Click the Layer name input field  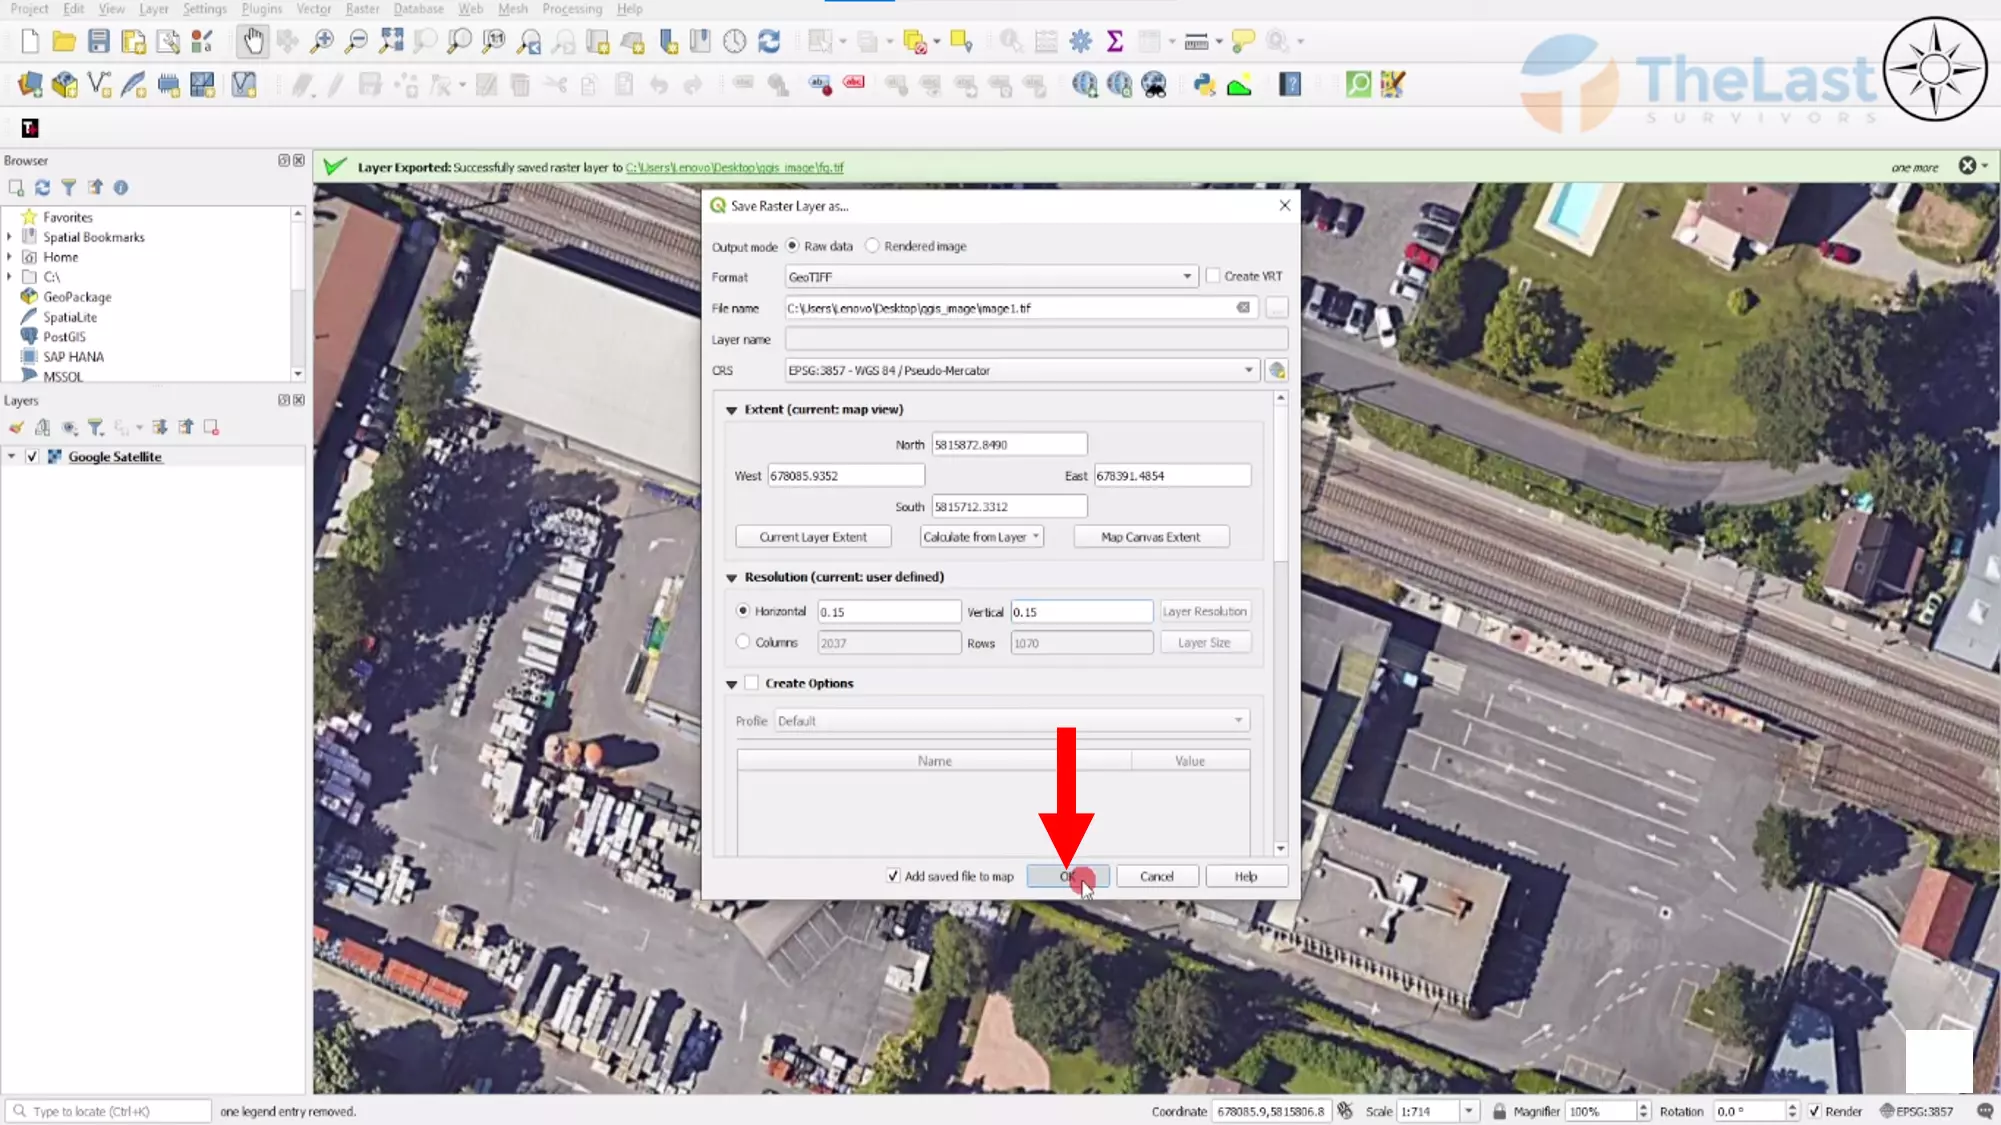pos(1036,339)
